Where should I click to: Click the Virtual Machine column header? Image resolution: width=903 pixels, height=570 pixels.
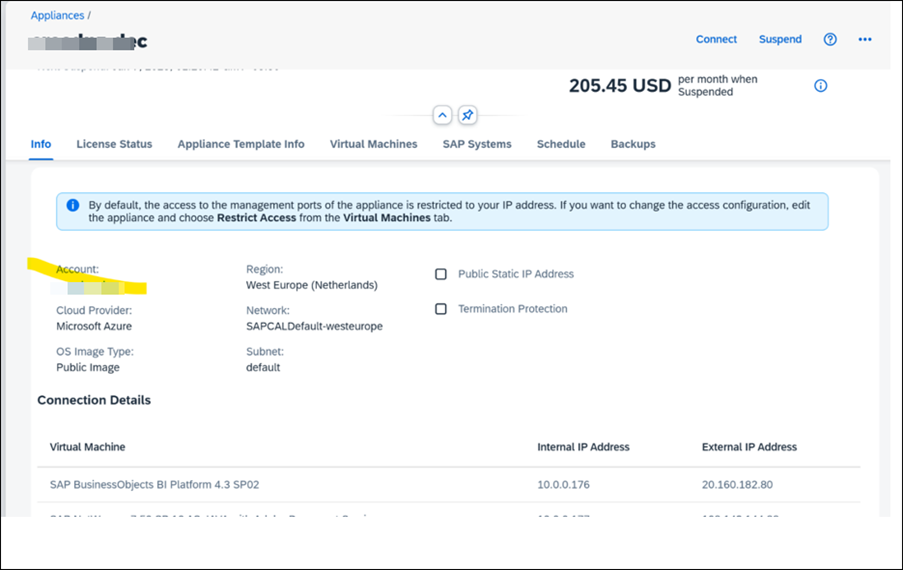click(x=88, y=447)
